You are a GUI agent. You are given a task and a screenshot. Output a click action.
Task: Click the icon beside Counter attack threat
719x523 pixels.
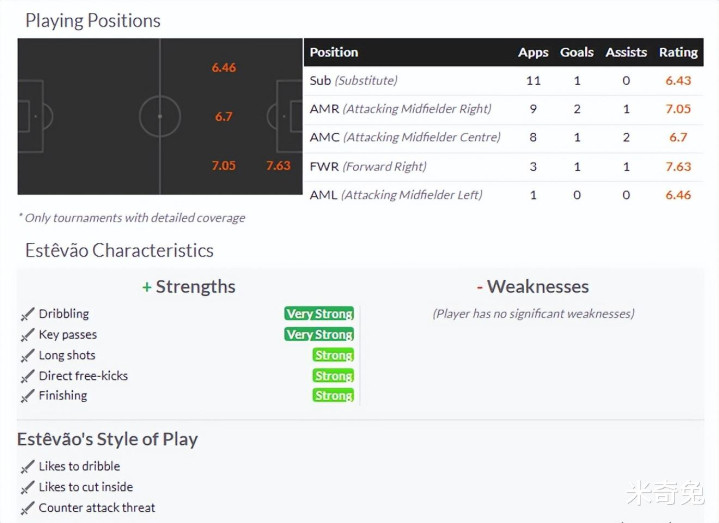coord(27,508)
